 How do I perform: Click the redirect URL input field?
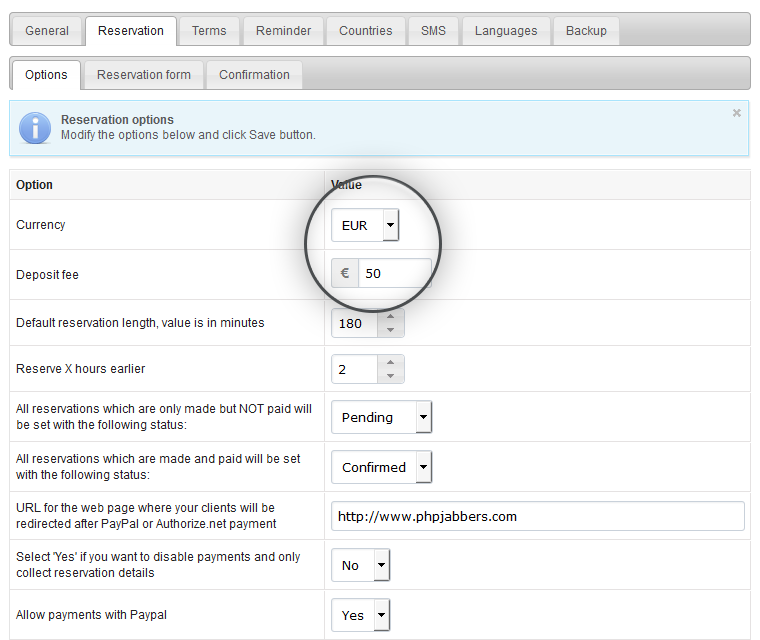pyautogui.click(x=538, y=516)
